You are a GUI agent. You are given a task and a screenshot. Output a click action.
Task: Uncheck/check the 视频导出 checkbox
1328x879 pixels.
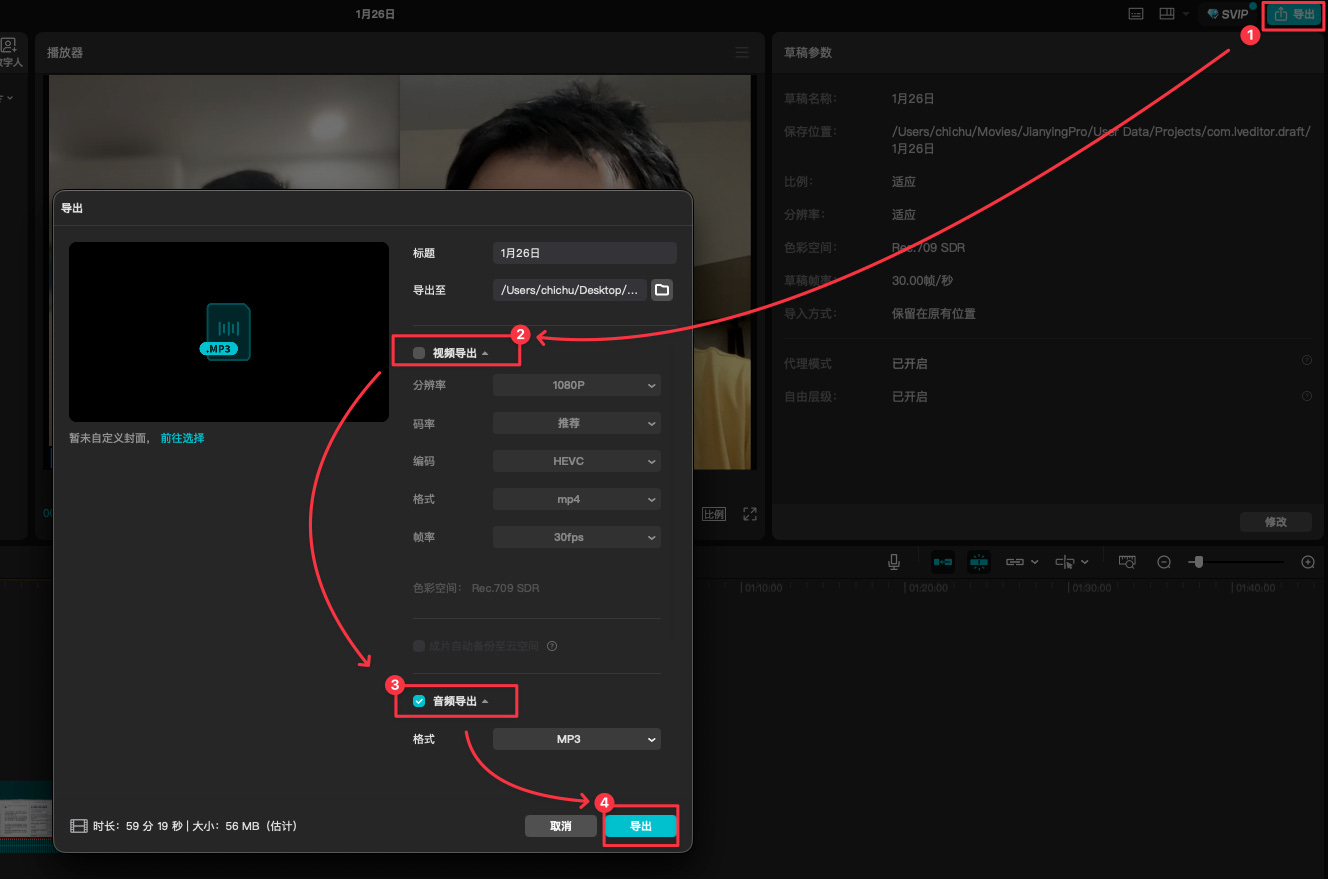point(419,353)
